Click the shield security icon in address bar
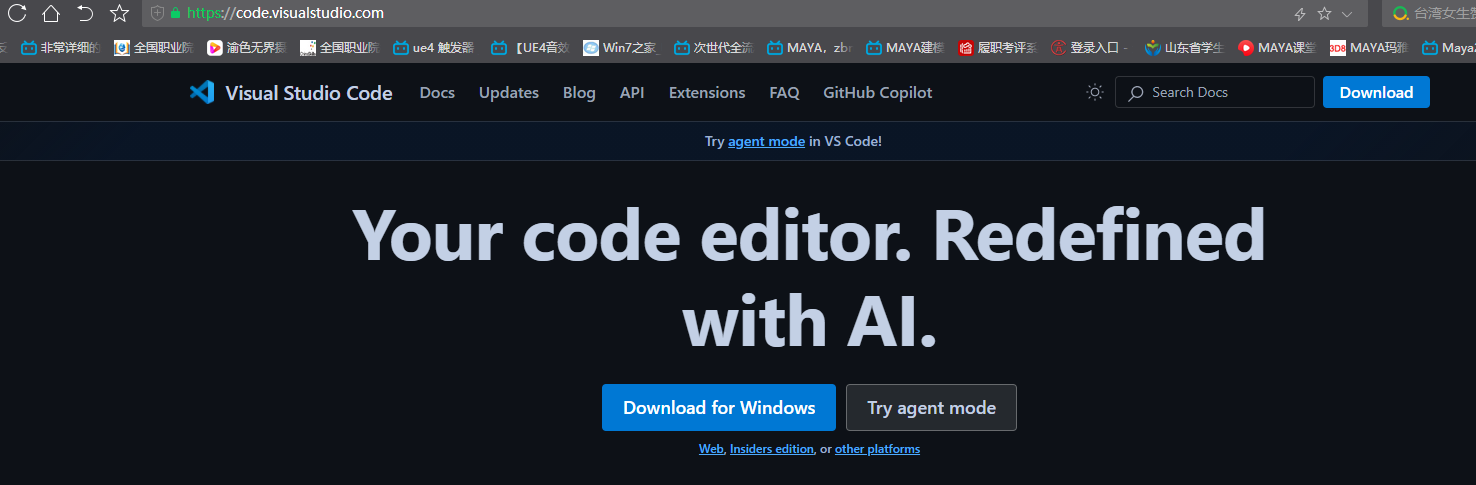1476x485 pixels. [157, 14]
